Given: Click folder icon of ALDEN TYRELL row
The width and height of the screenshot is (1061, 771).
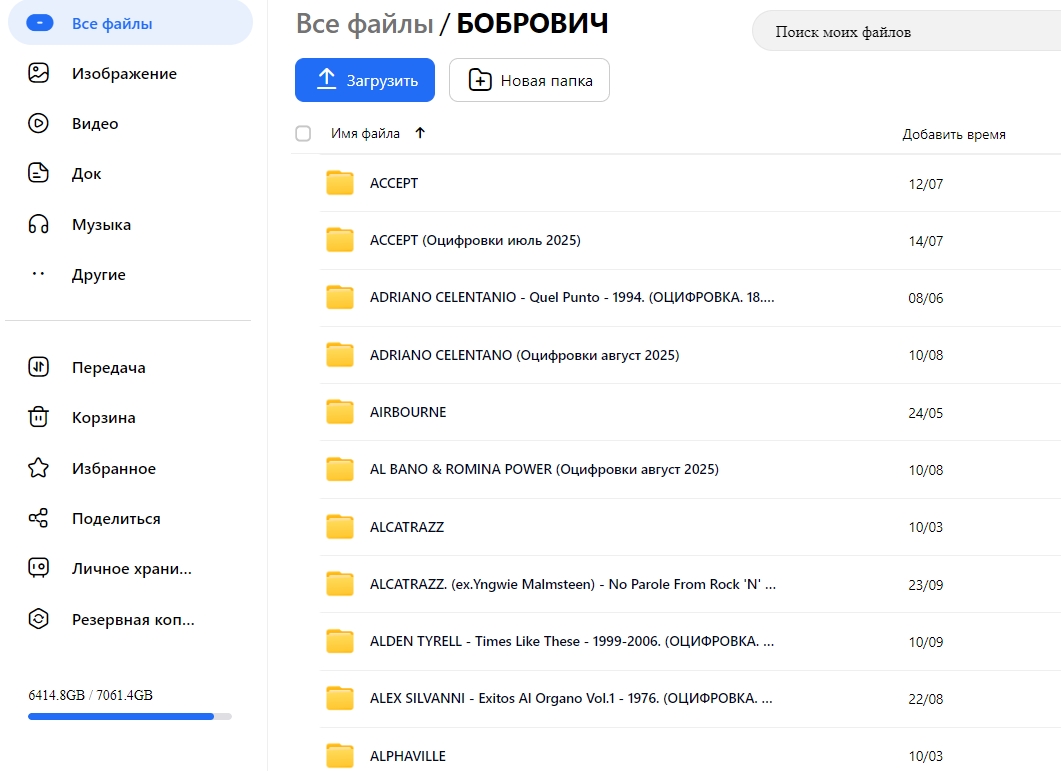Looking at the screenshot, I should 340,641.
